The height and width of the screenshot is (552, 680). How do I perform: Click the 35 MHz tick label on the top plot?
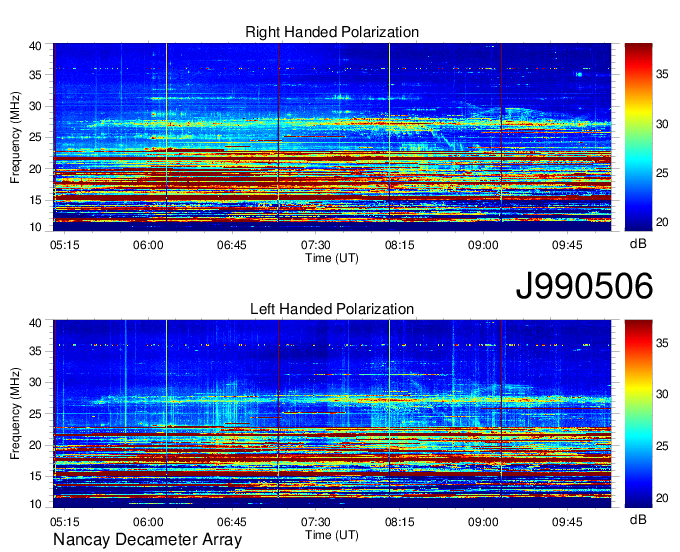click(36, 75)
